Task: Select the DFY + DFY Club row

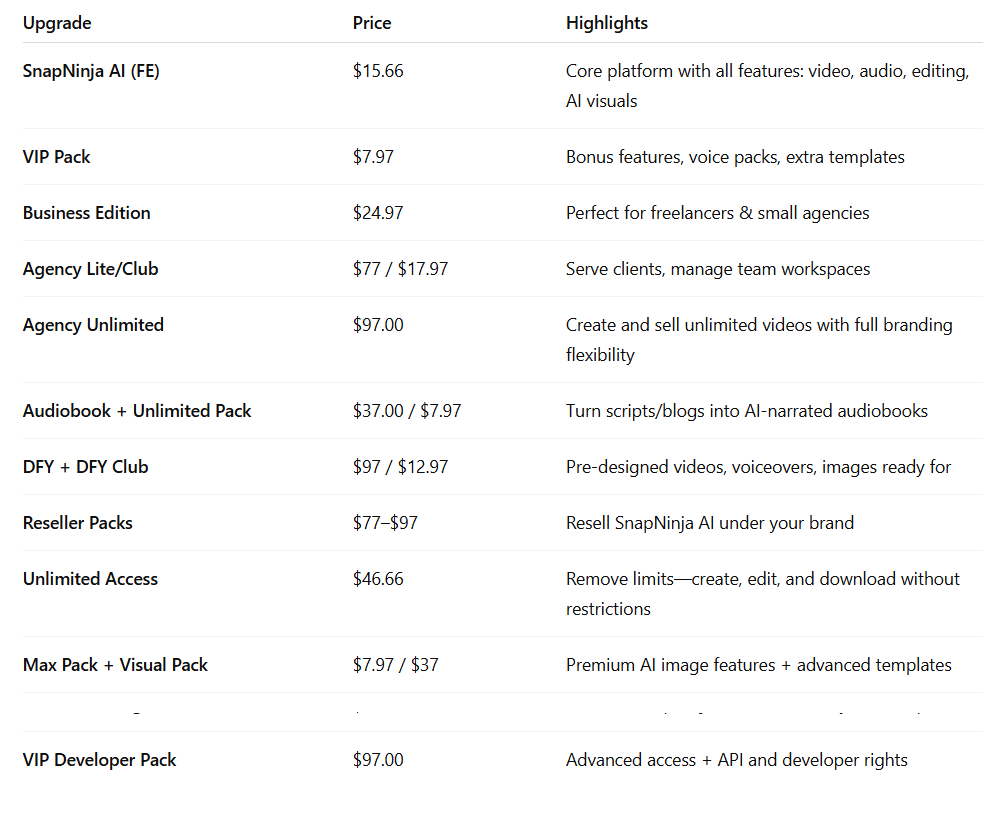Action: pos(503,467)
